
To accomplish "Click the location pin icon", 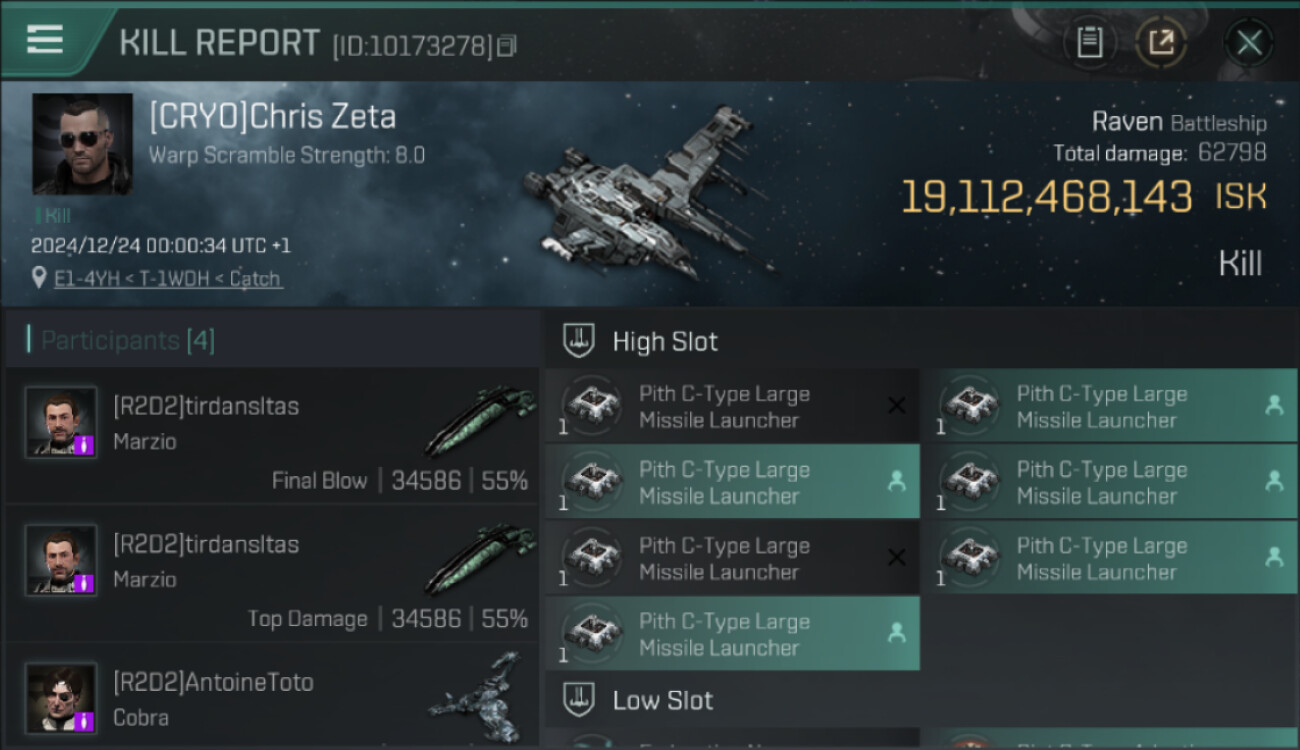I will (40, 279).
